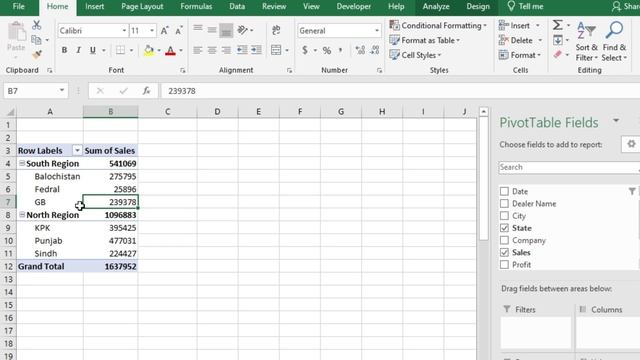Click the Insert Function fx icon
Image resolution: width=640 pixels, height=360 pixels.
pyautogui.click(x=146, y=91)
